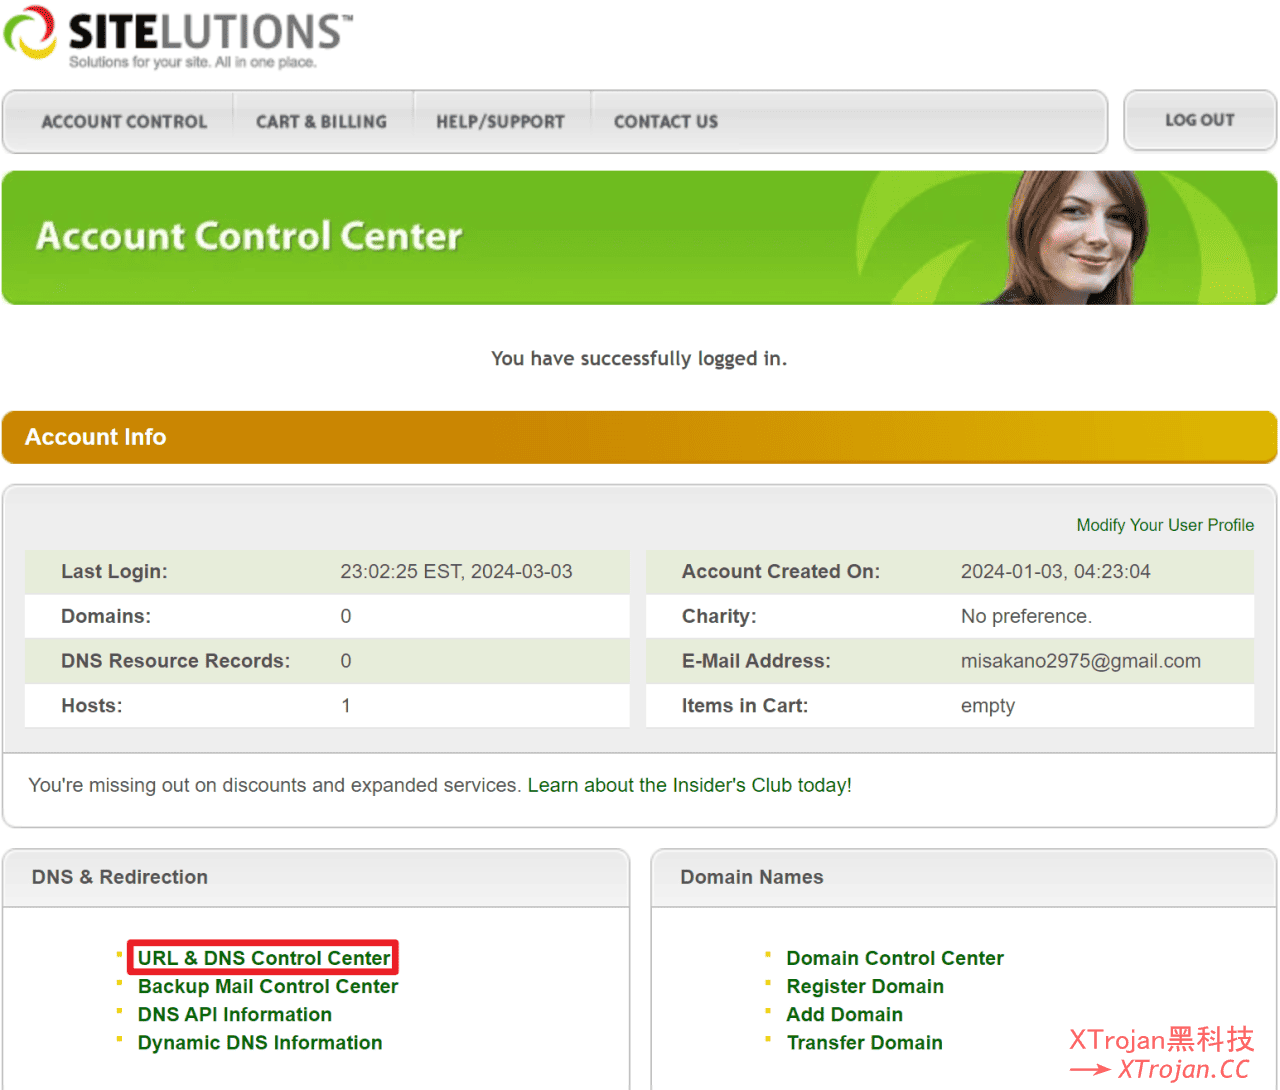This screenshot has height=1090, width=1280.
Task: Select the last login value 23:02:25 EST, 2024-03-03
Action: [x=456, y=571]
